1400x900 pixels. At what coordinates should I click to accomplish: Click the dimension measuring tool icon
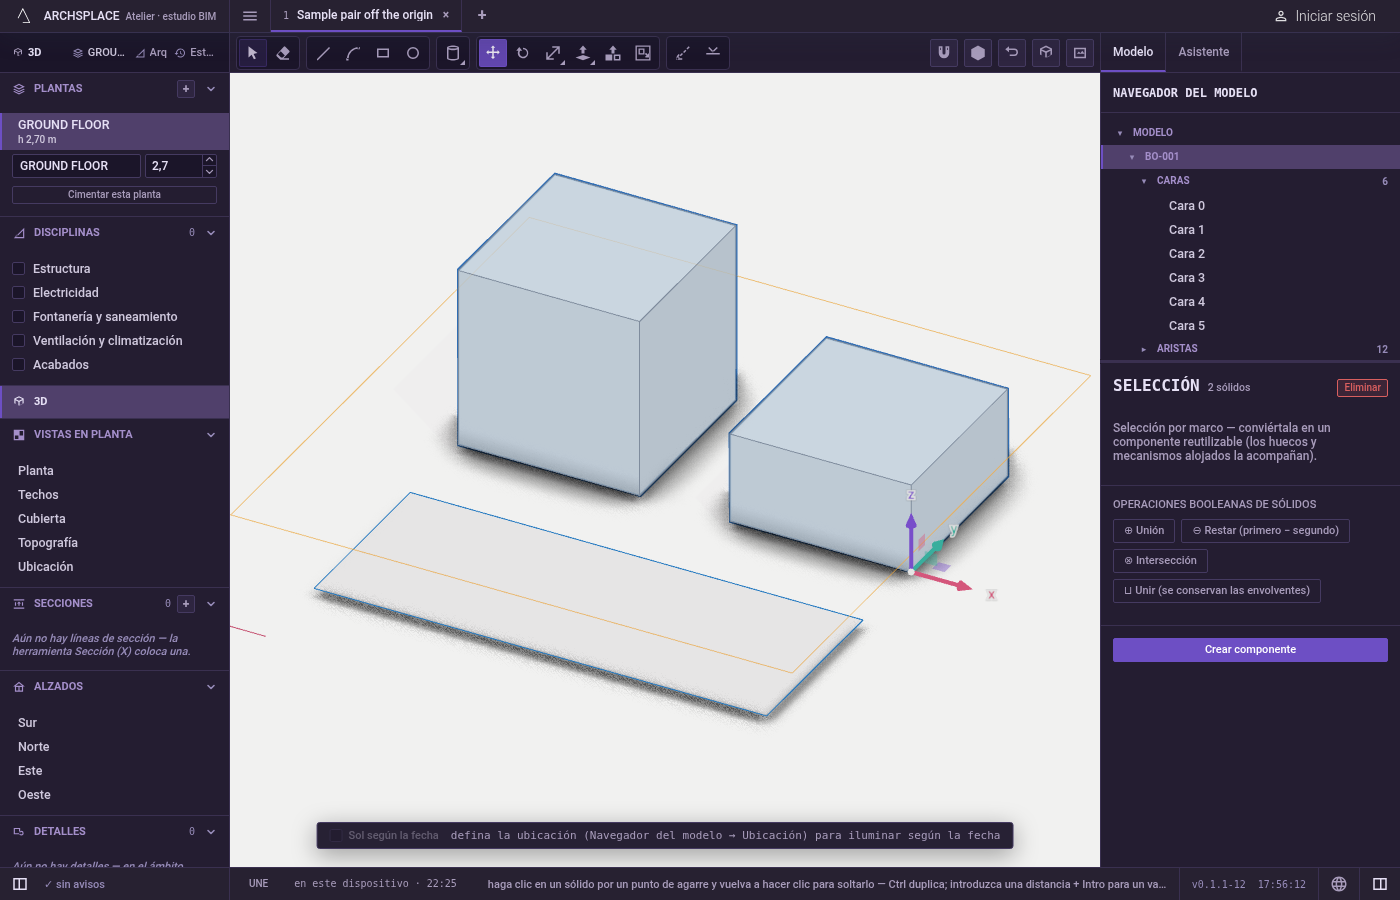[x=683, y=53]
